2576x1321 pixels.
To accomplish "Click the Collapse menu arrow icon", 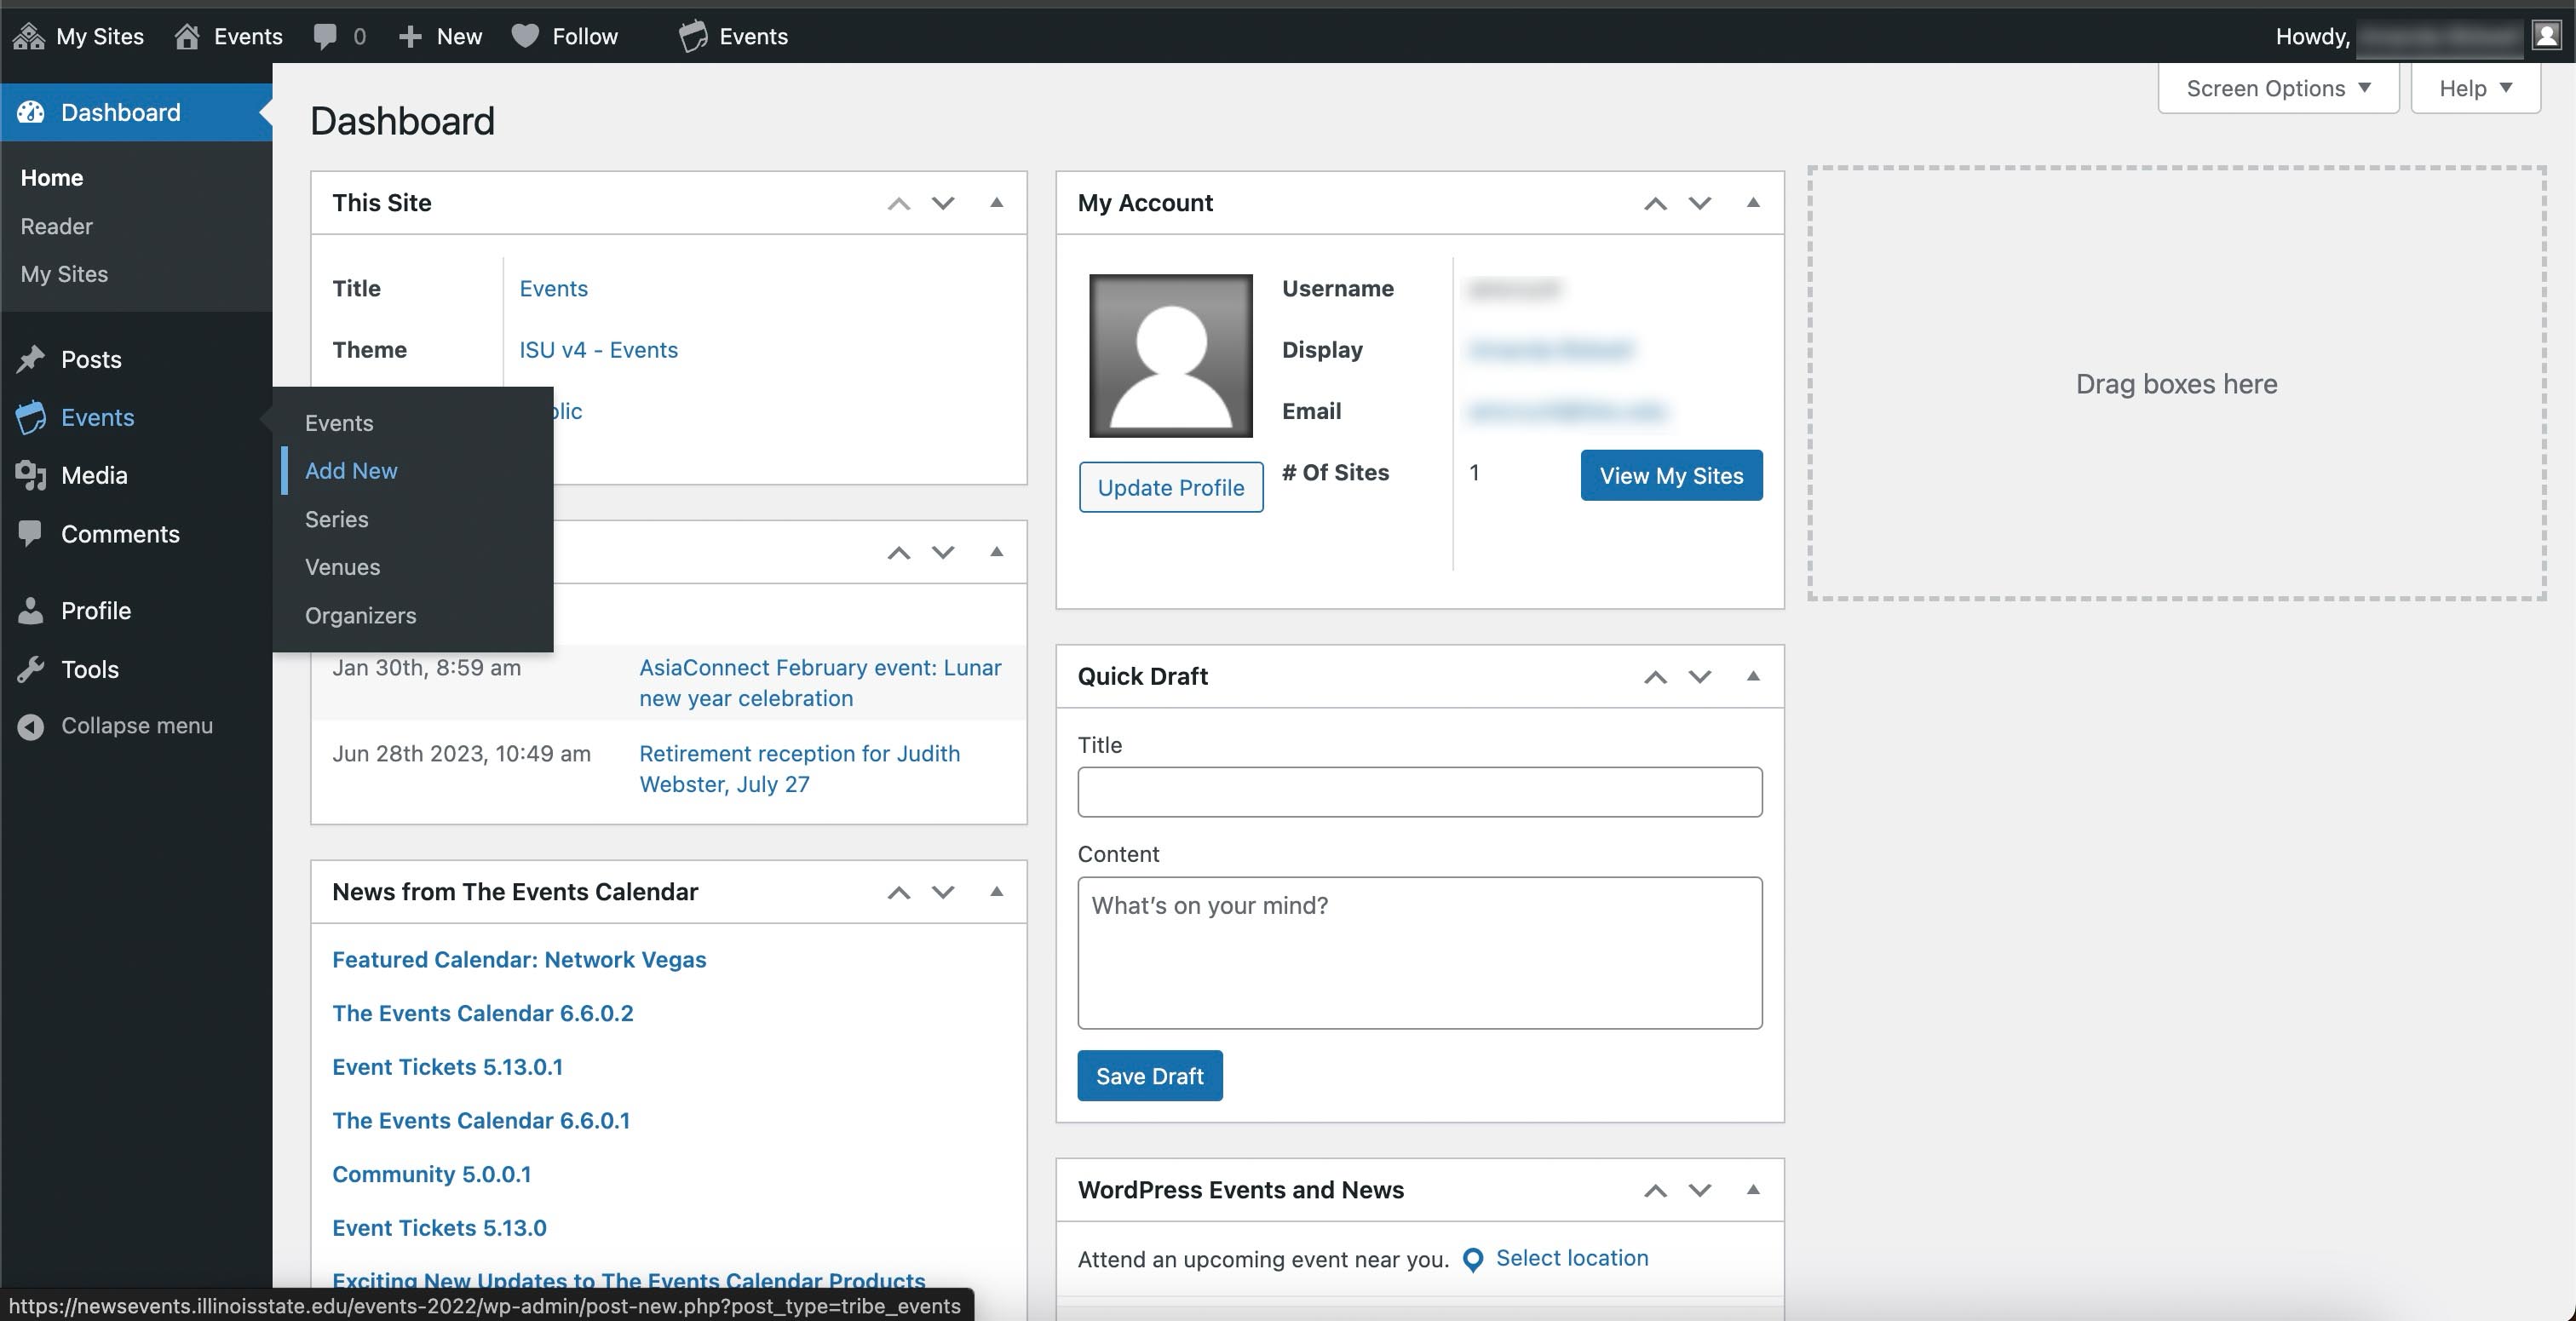I will click(x=31, y=726).
